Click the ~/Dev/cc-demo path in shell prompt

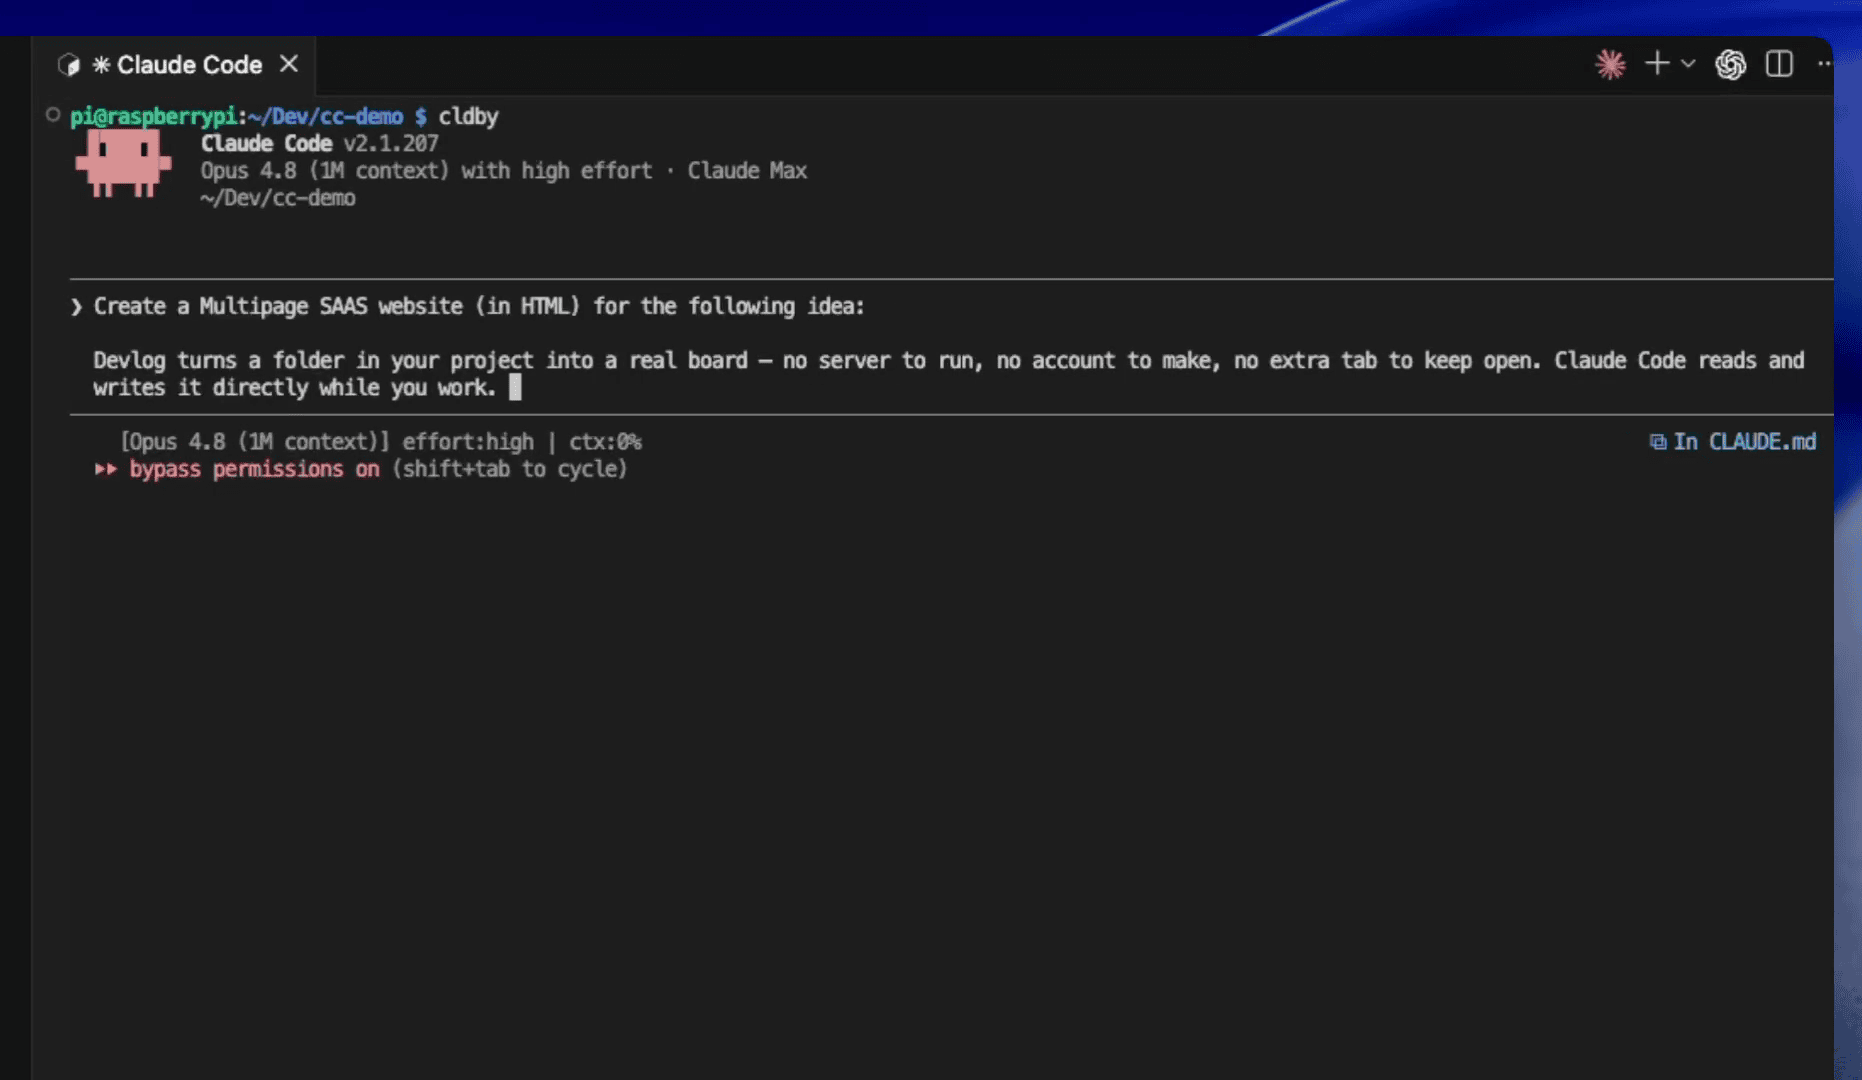[x=325, y=116]
